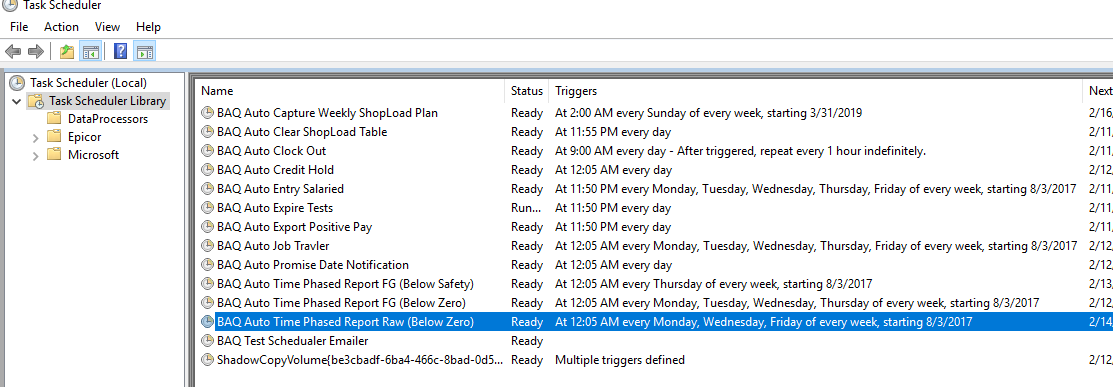Click the clock icon beside BAQ Auto Job Travler
This screenshot has width=1113, height=387.
207,246
